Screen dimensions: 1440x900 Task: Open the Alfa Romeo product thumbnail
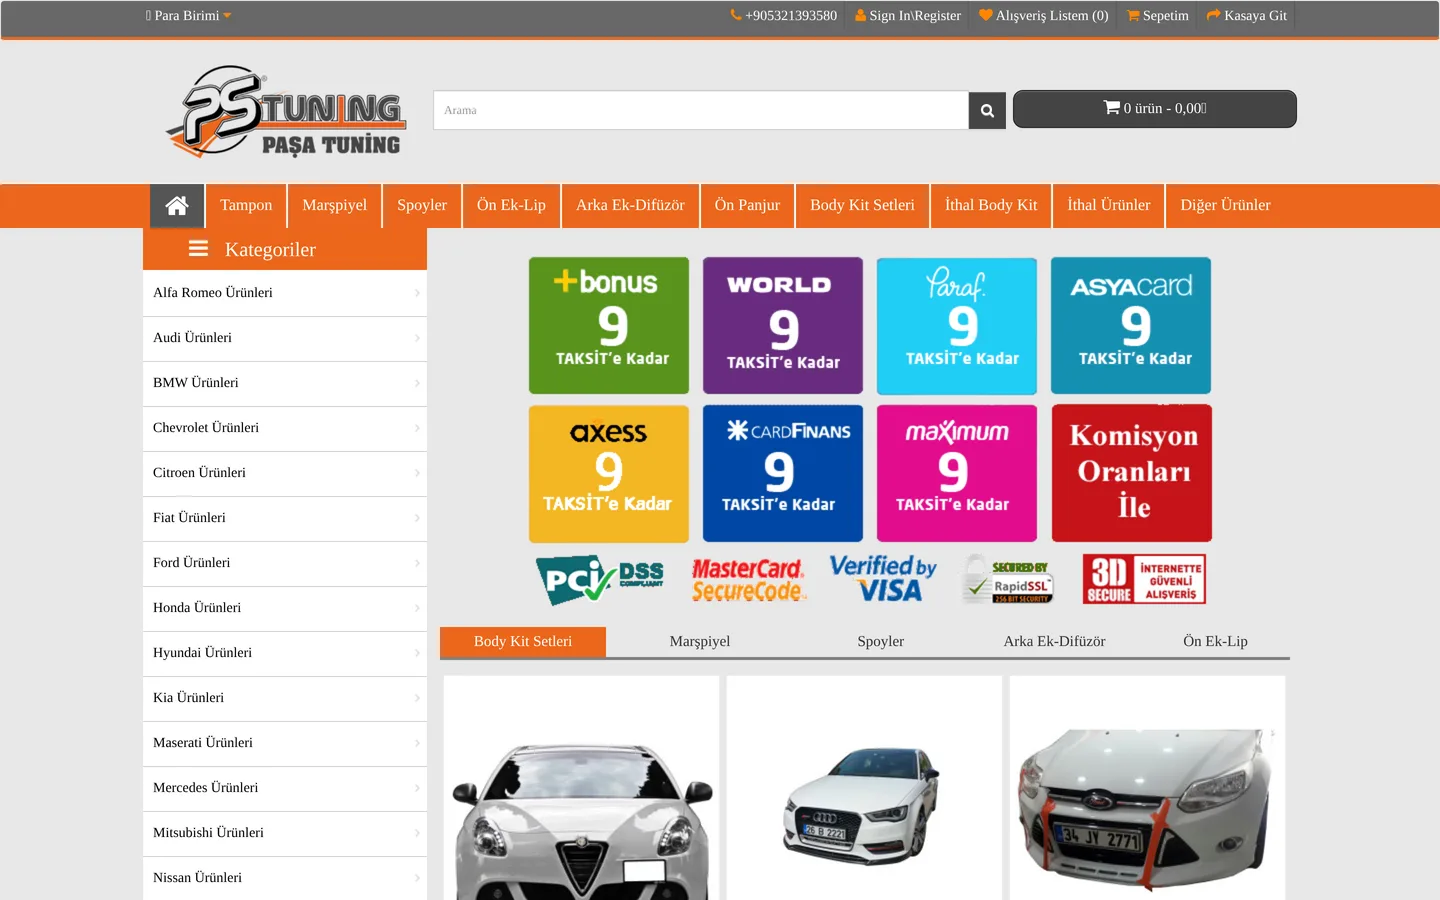pyautogui.click(x=582, y=788)
